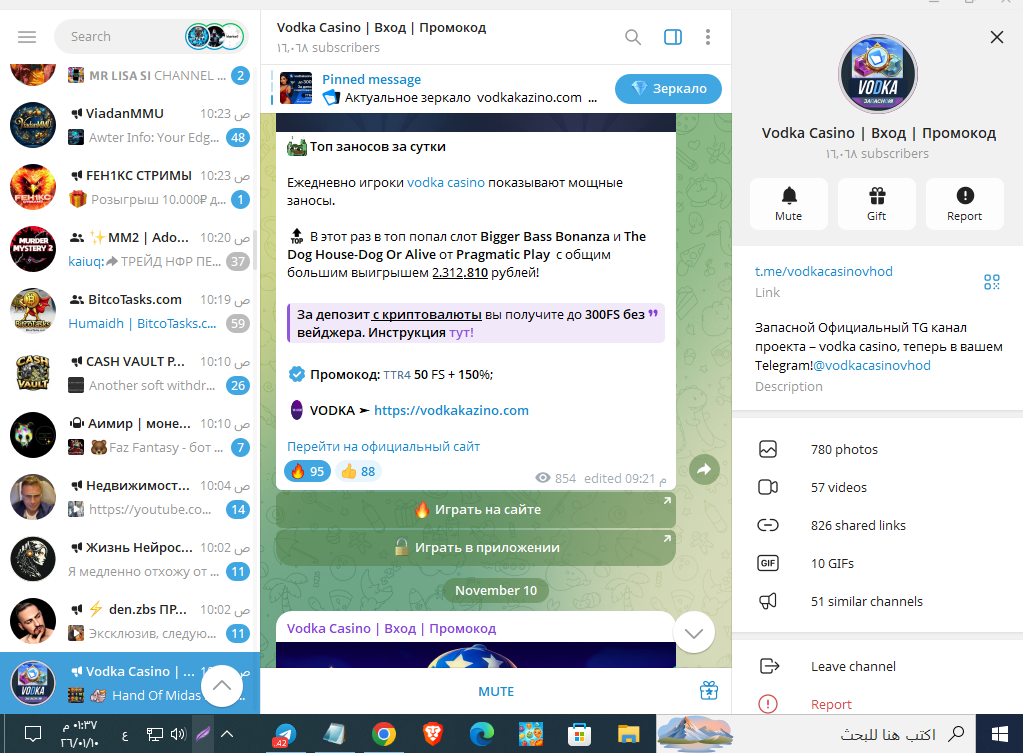Viewport: 1023px width, 753px height.
Task: Open the 826 shared links section
Action: click(x=878, y=525)
